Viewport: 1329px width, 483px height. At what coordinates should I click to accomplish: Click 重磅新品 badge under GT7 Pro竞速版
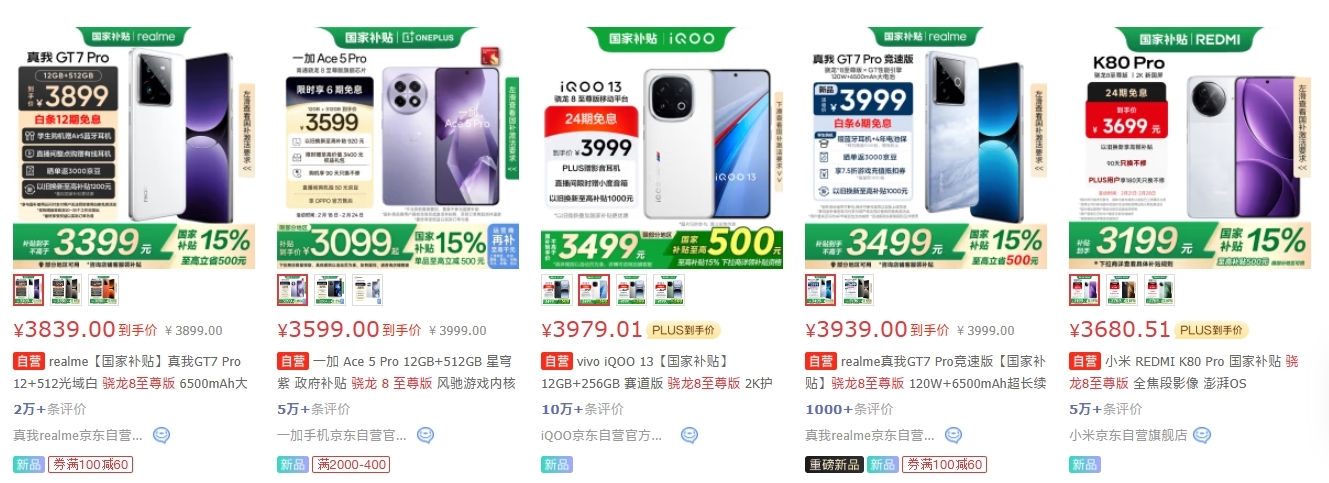point(833,464)
